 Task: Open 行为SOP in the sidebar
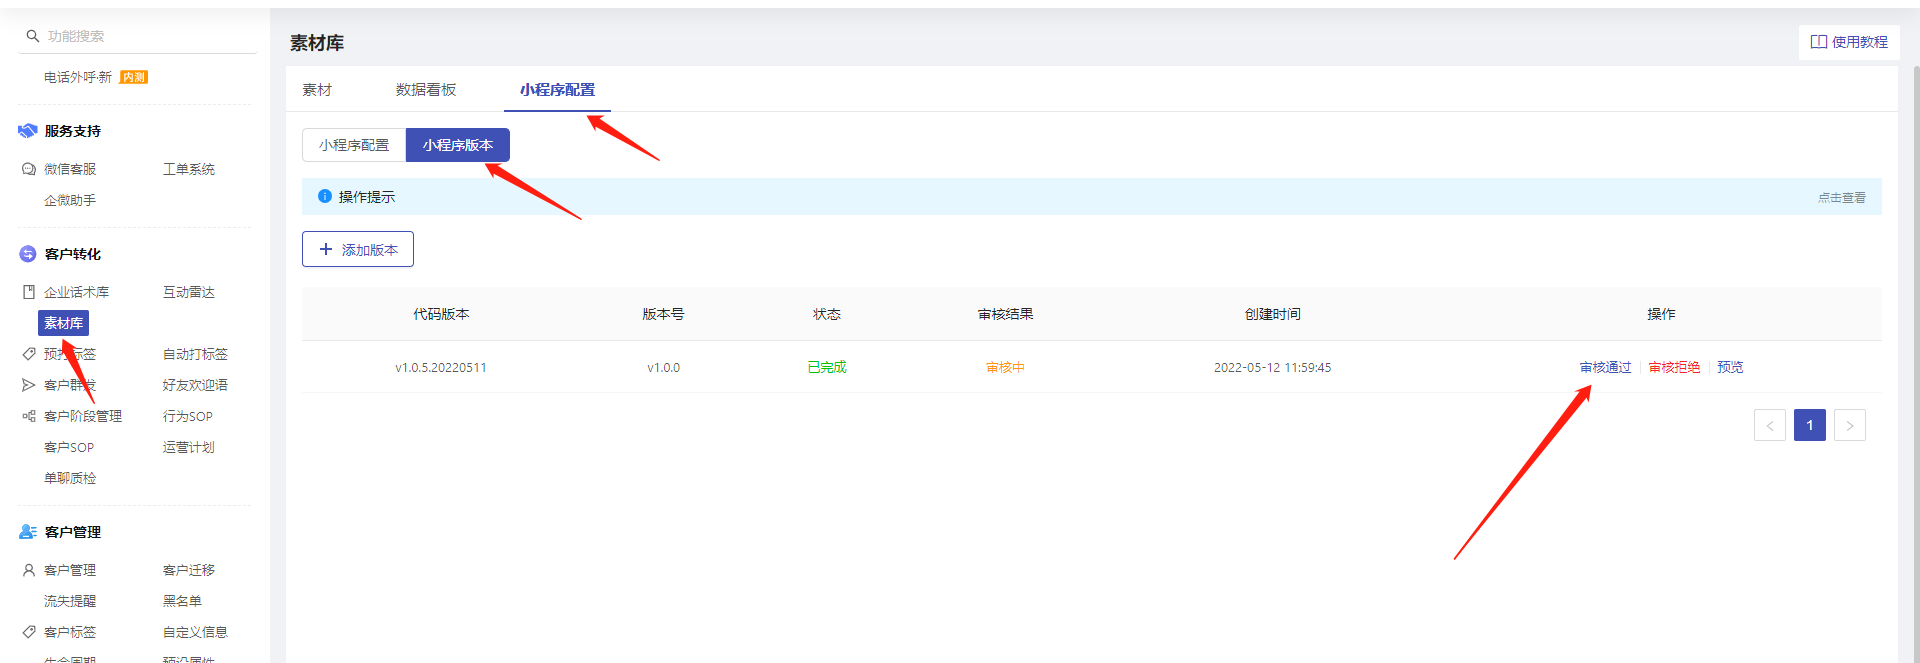[x=188, y=416]
